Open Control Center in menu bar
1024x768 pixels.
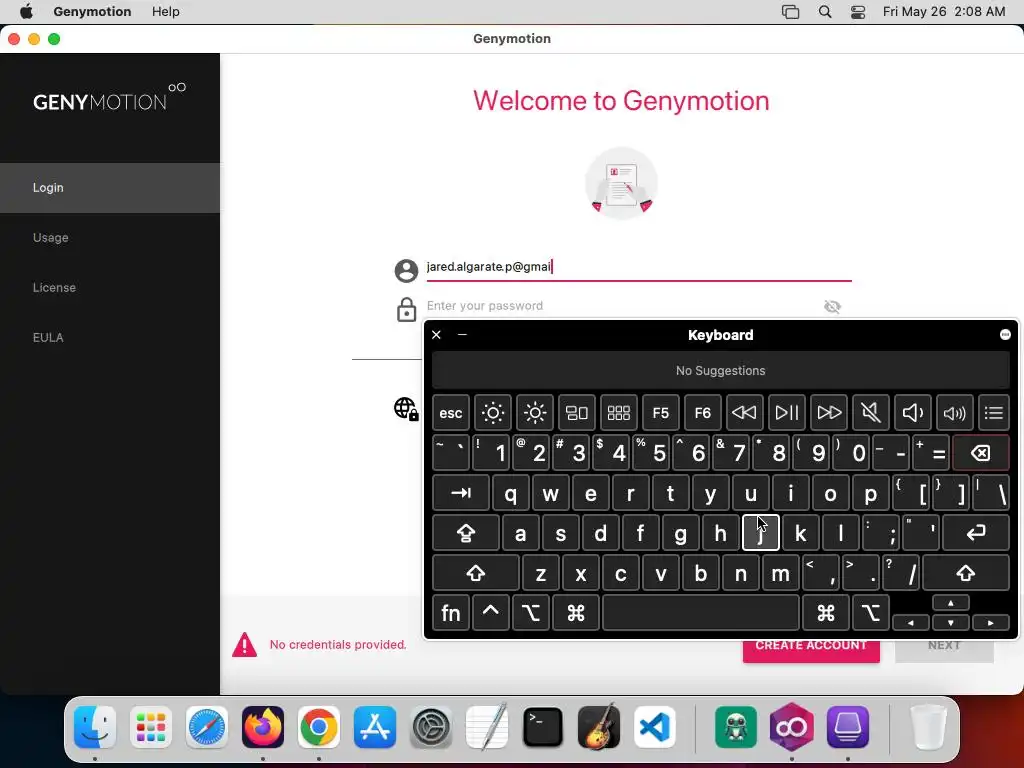[858, 12]
